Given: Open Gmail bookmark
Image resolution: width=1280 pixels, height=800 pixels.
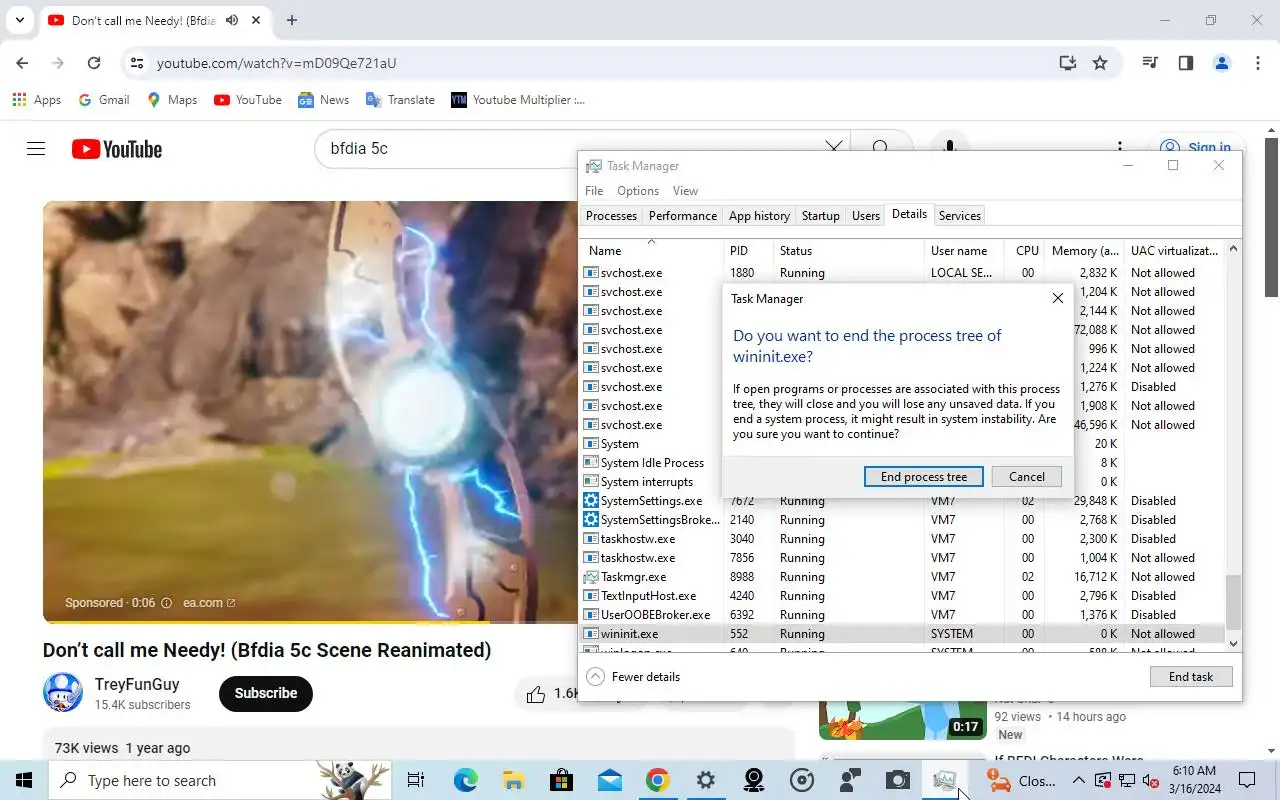Looking at the screenshot, I should tap(104, 100).
